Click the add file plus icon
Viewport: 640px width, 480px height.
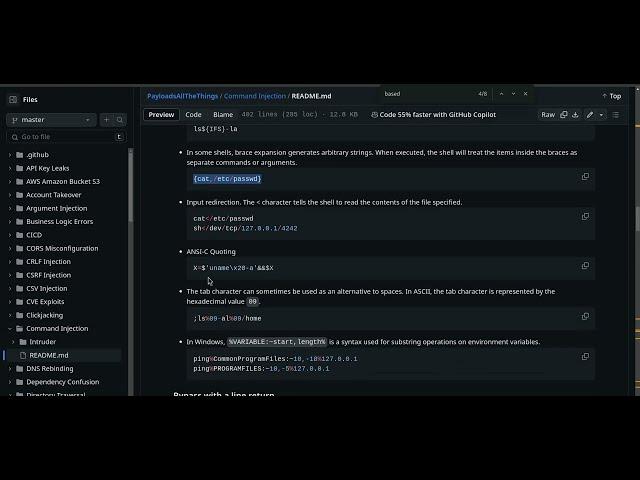tap(106, 120)
